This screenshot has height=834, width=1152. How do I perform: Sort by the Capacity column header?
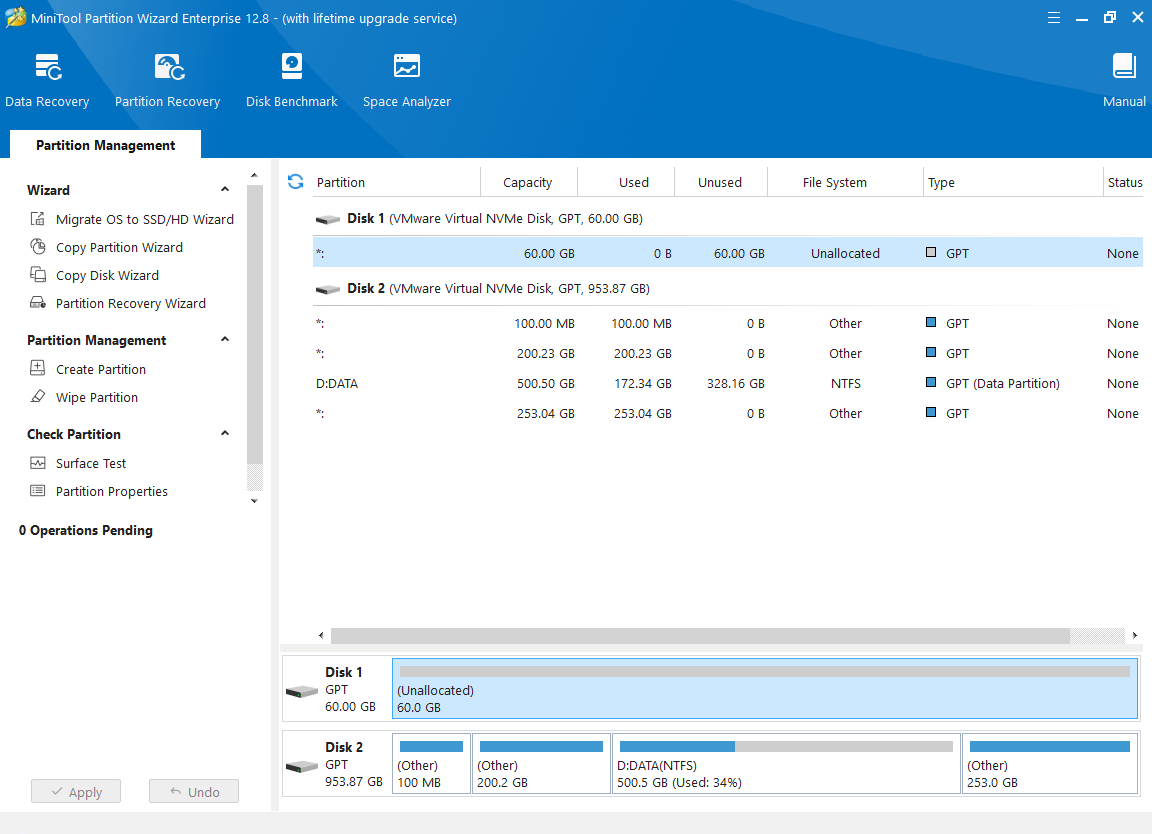coord(527,182)
